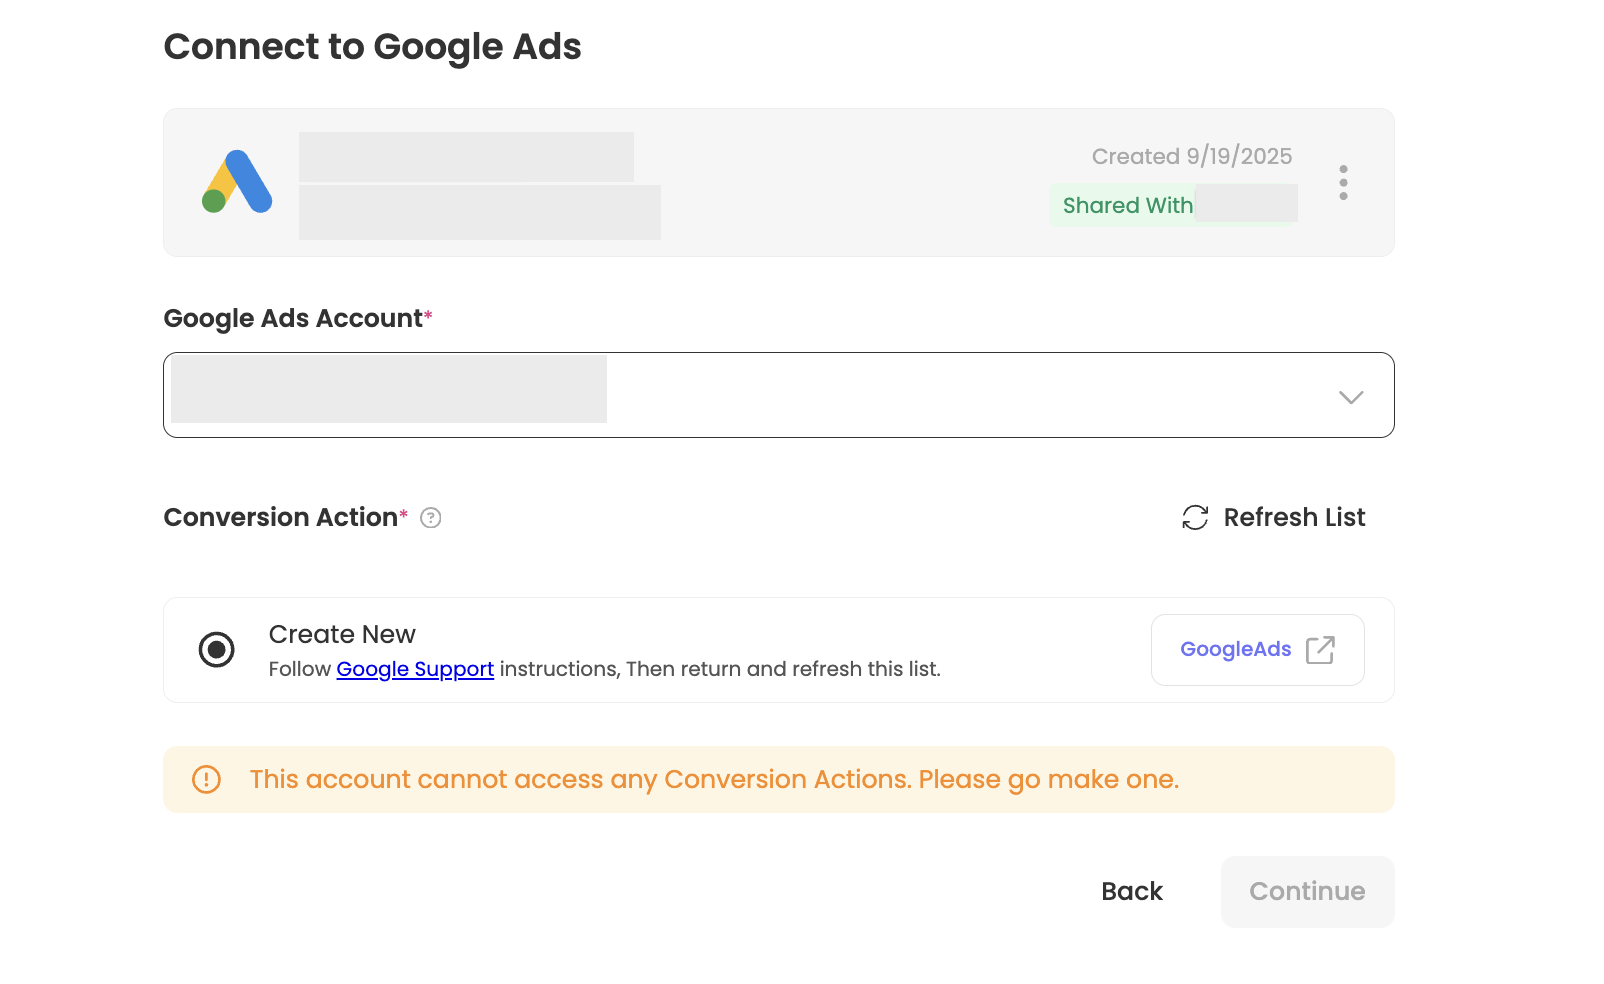
Task: Click the Conversion Action field label
Action: [280, 517]
